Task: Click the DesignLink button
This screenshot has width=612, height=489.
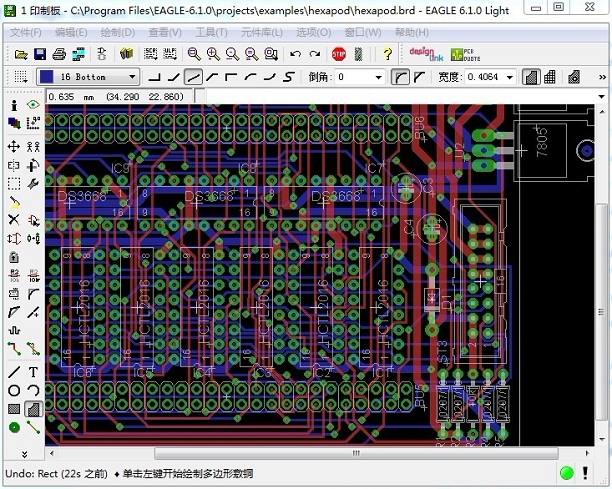Action: point(426,54)
